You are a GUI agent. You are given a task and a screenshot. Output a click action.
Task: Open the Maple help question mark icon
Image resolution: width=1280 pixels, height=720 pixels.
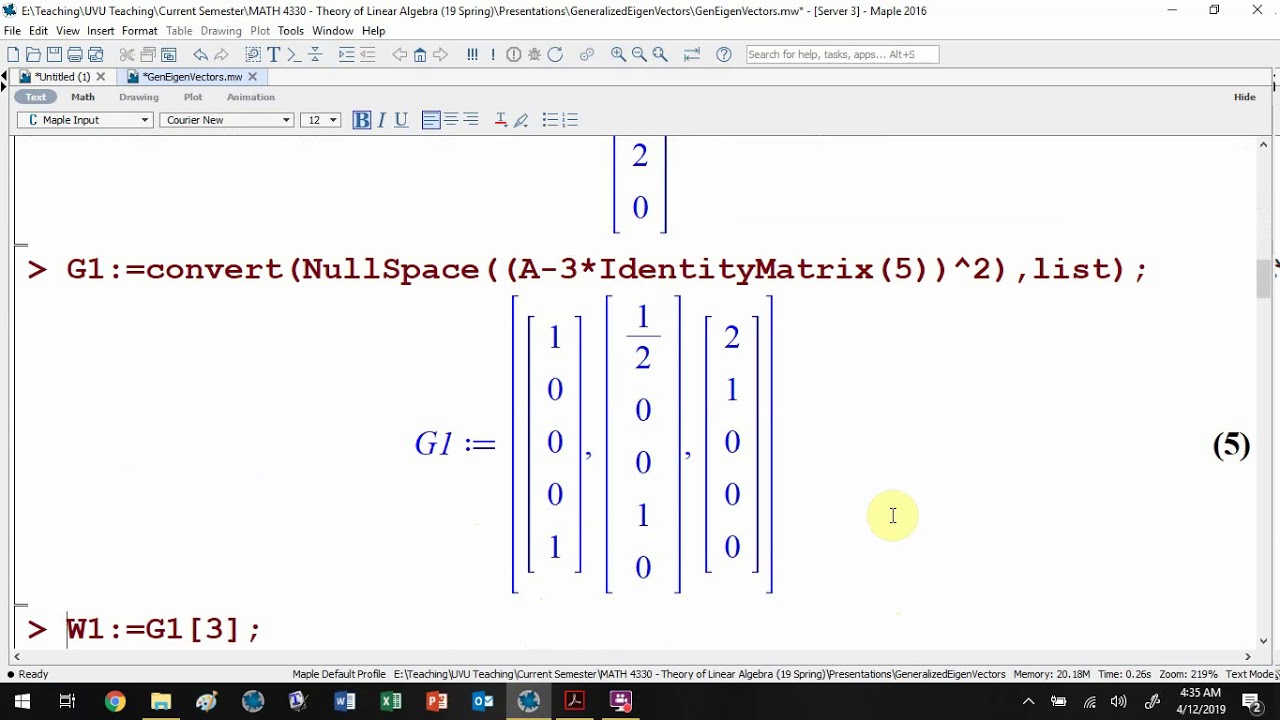click(724, 54)
